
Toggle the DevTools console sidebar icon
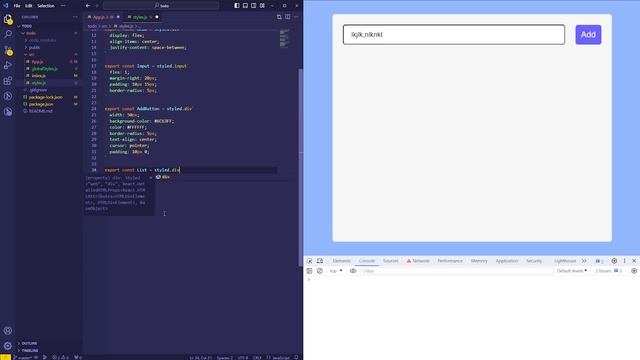tap(309, 271)
